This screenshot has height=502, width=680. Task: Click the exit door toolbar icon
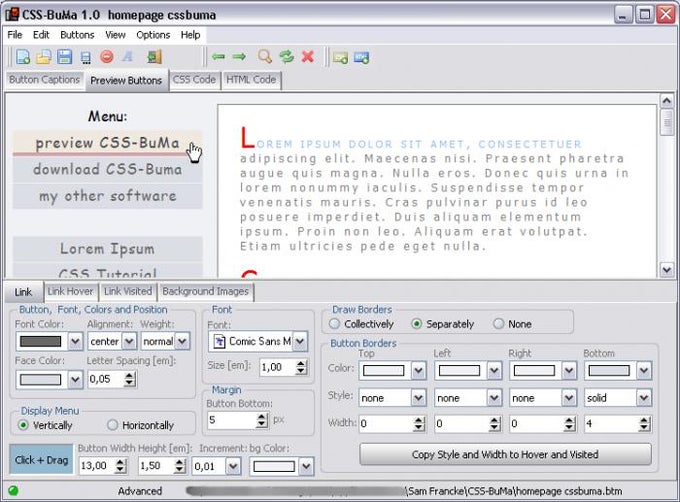[154, 57]
